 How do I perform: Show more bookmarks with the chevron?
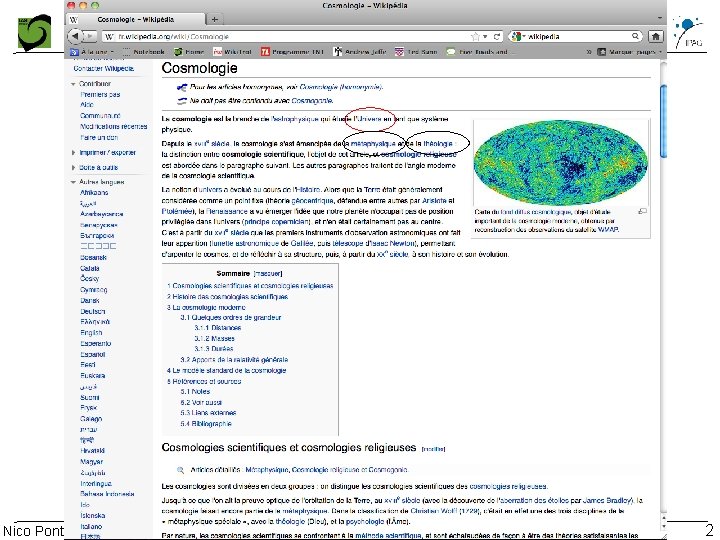pyautogui.click(x=589, y=52)
